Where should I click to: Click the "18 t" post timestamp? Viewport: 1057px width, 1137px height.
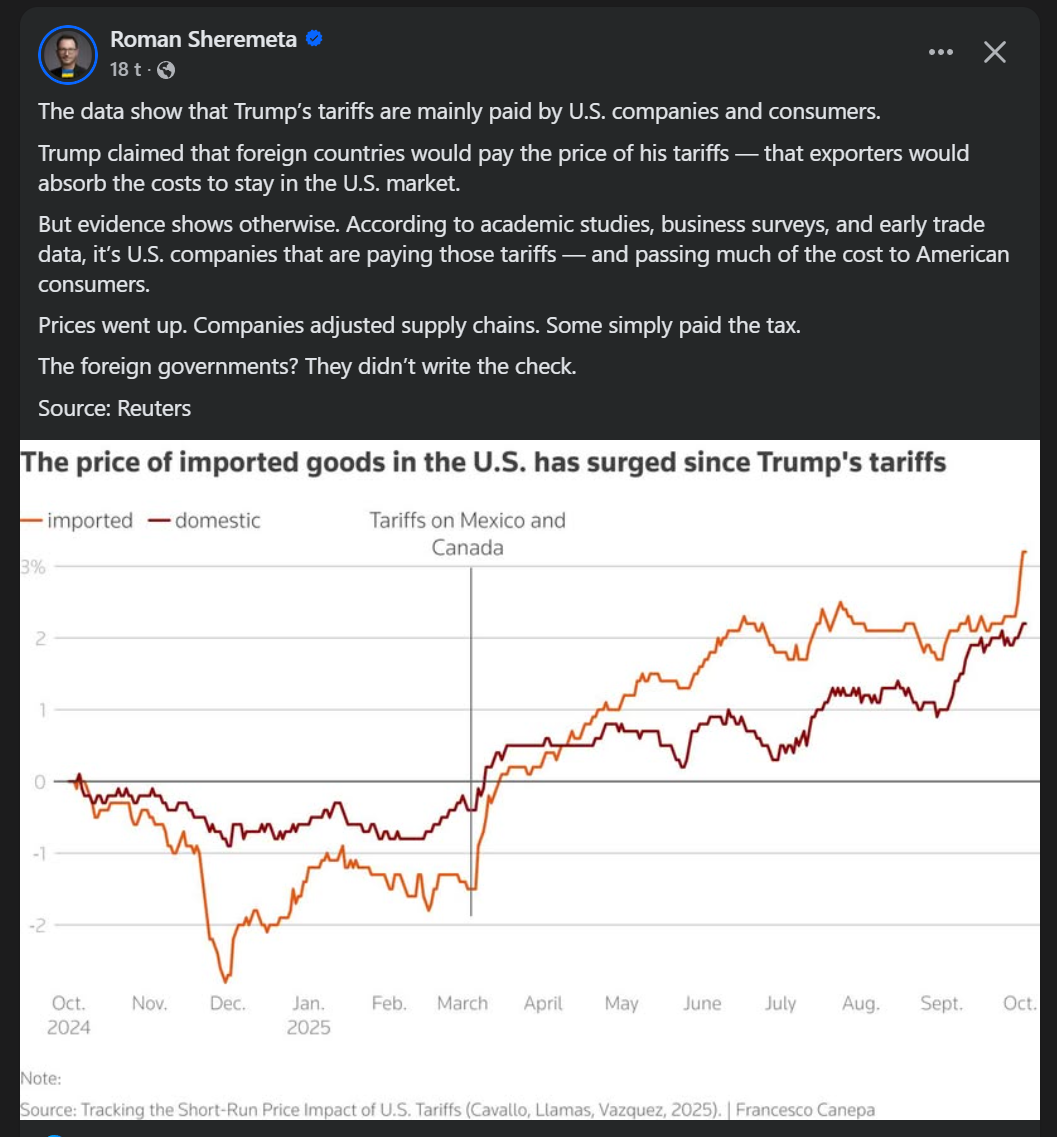[125, 70]
